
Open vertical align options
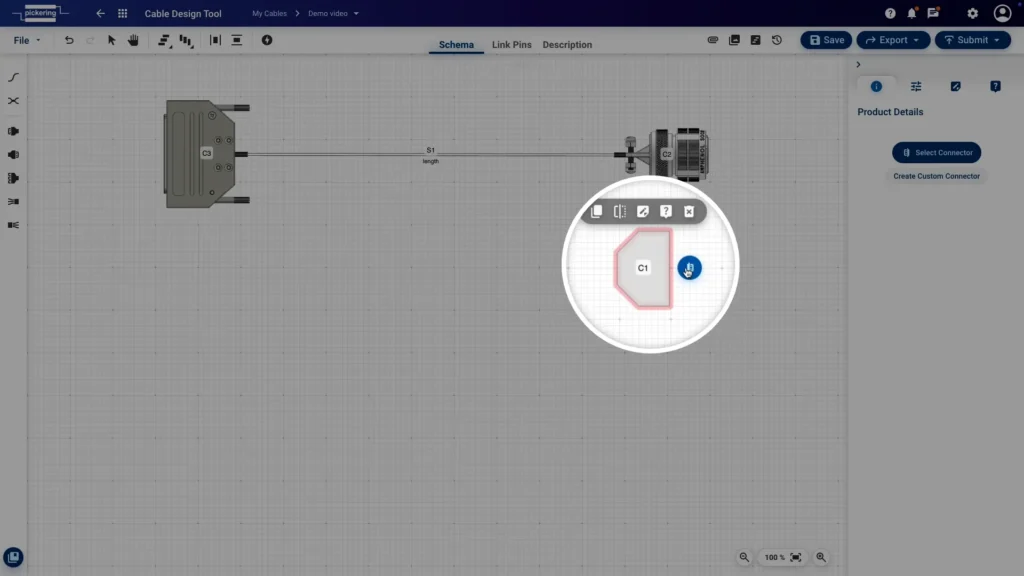point(186,40)
